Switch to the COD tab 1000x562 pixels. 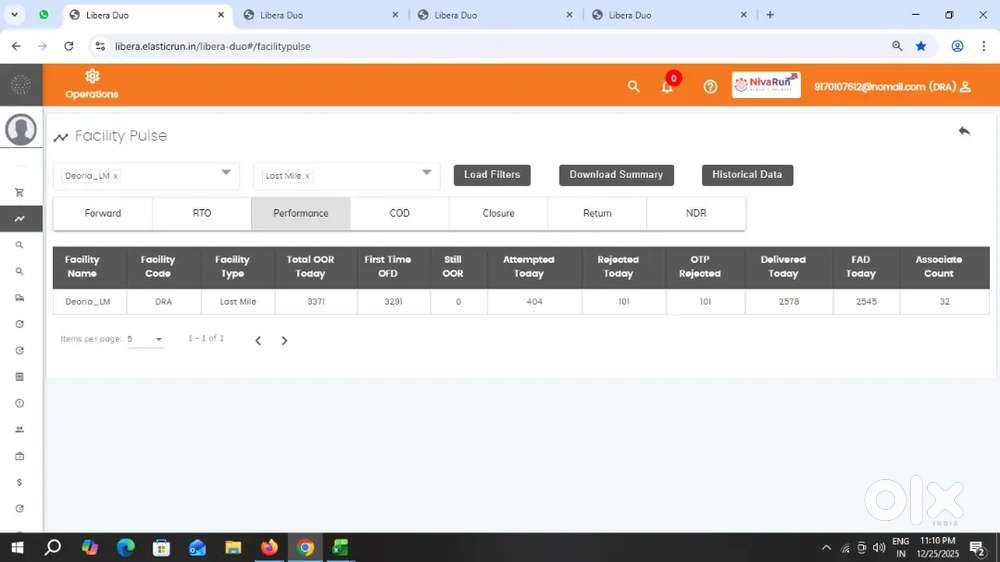(x=400, y=213)
